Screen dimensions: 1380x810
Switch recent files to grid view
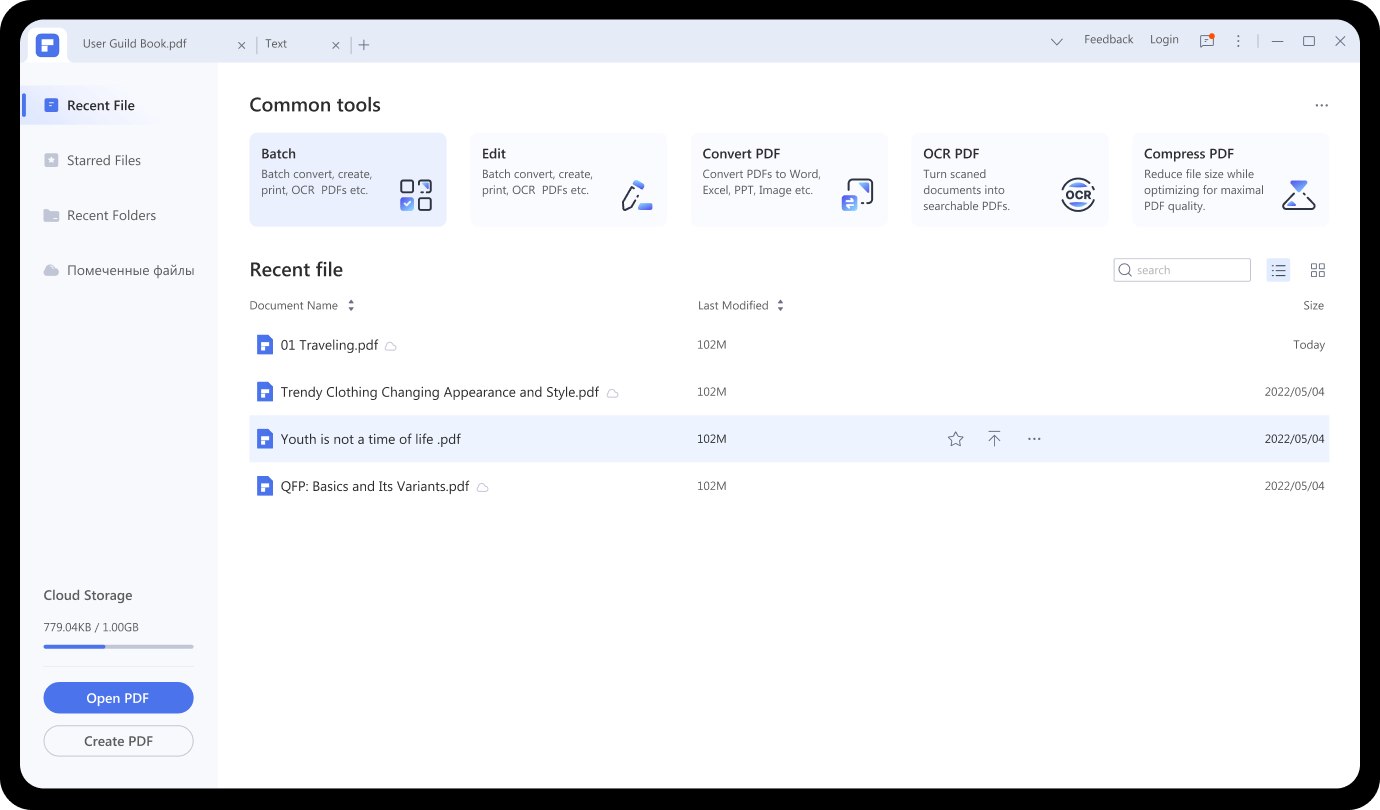pos(1318,270)
